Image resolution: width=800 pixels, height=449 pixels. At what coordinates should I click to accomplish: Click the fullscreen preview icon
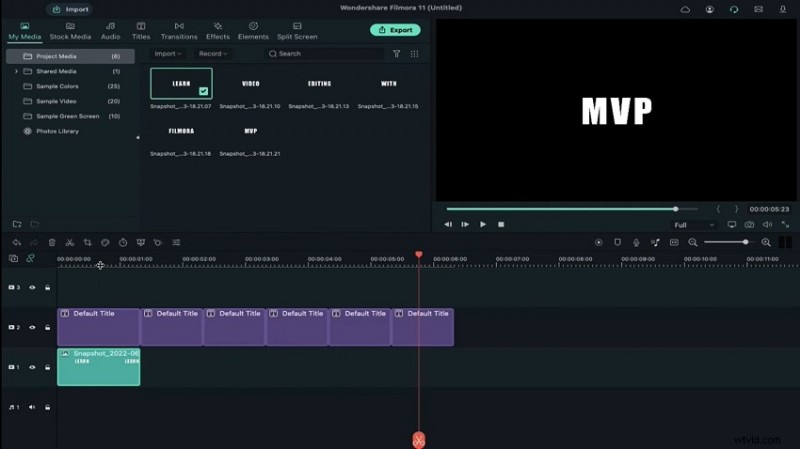pyautogui.click(x=785, y=224)
